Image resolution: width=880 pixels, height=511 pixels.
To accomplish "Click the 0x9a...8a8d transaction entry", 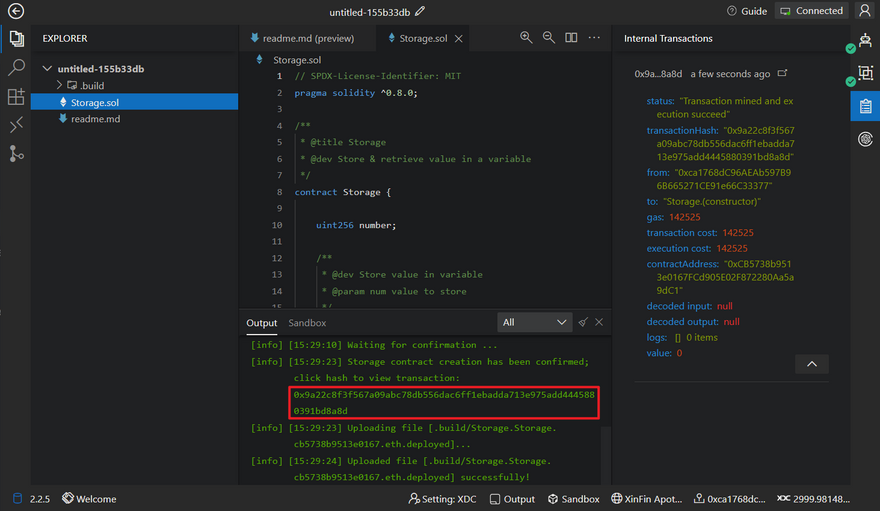I will tap(658, 73).
